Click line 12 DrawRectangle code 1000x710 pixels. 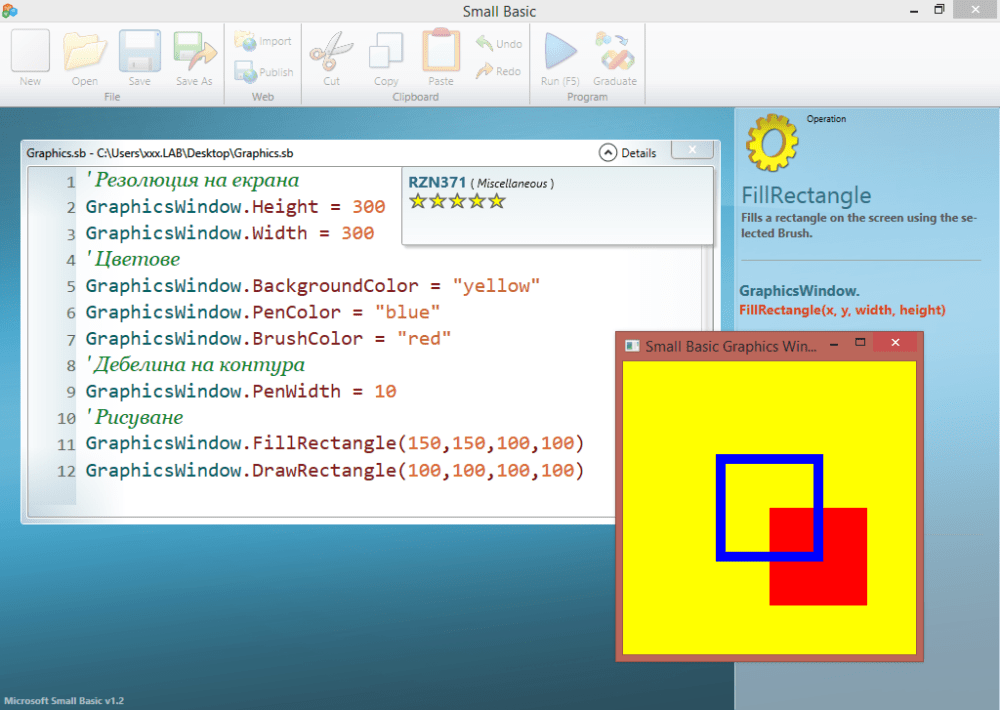[x=335, y=470]
